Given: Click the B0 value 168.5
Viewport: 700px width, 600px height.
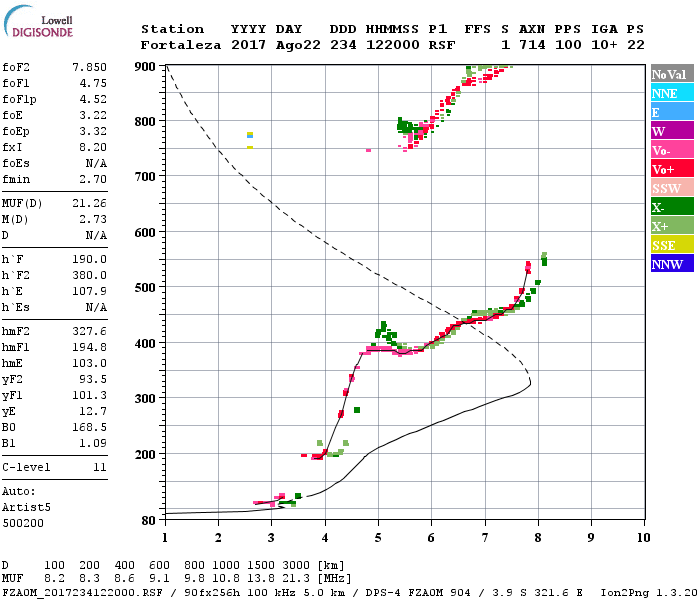Looking at the screenshot, I should pyautogui.click(x=89, y=428).
